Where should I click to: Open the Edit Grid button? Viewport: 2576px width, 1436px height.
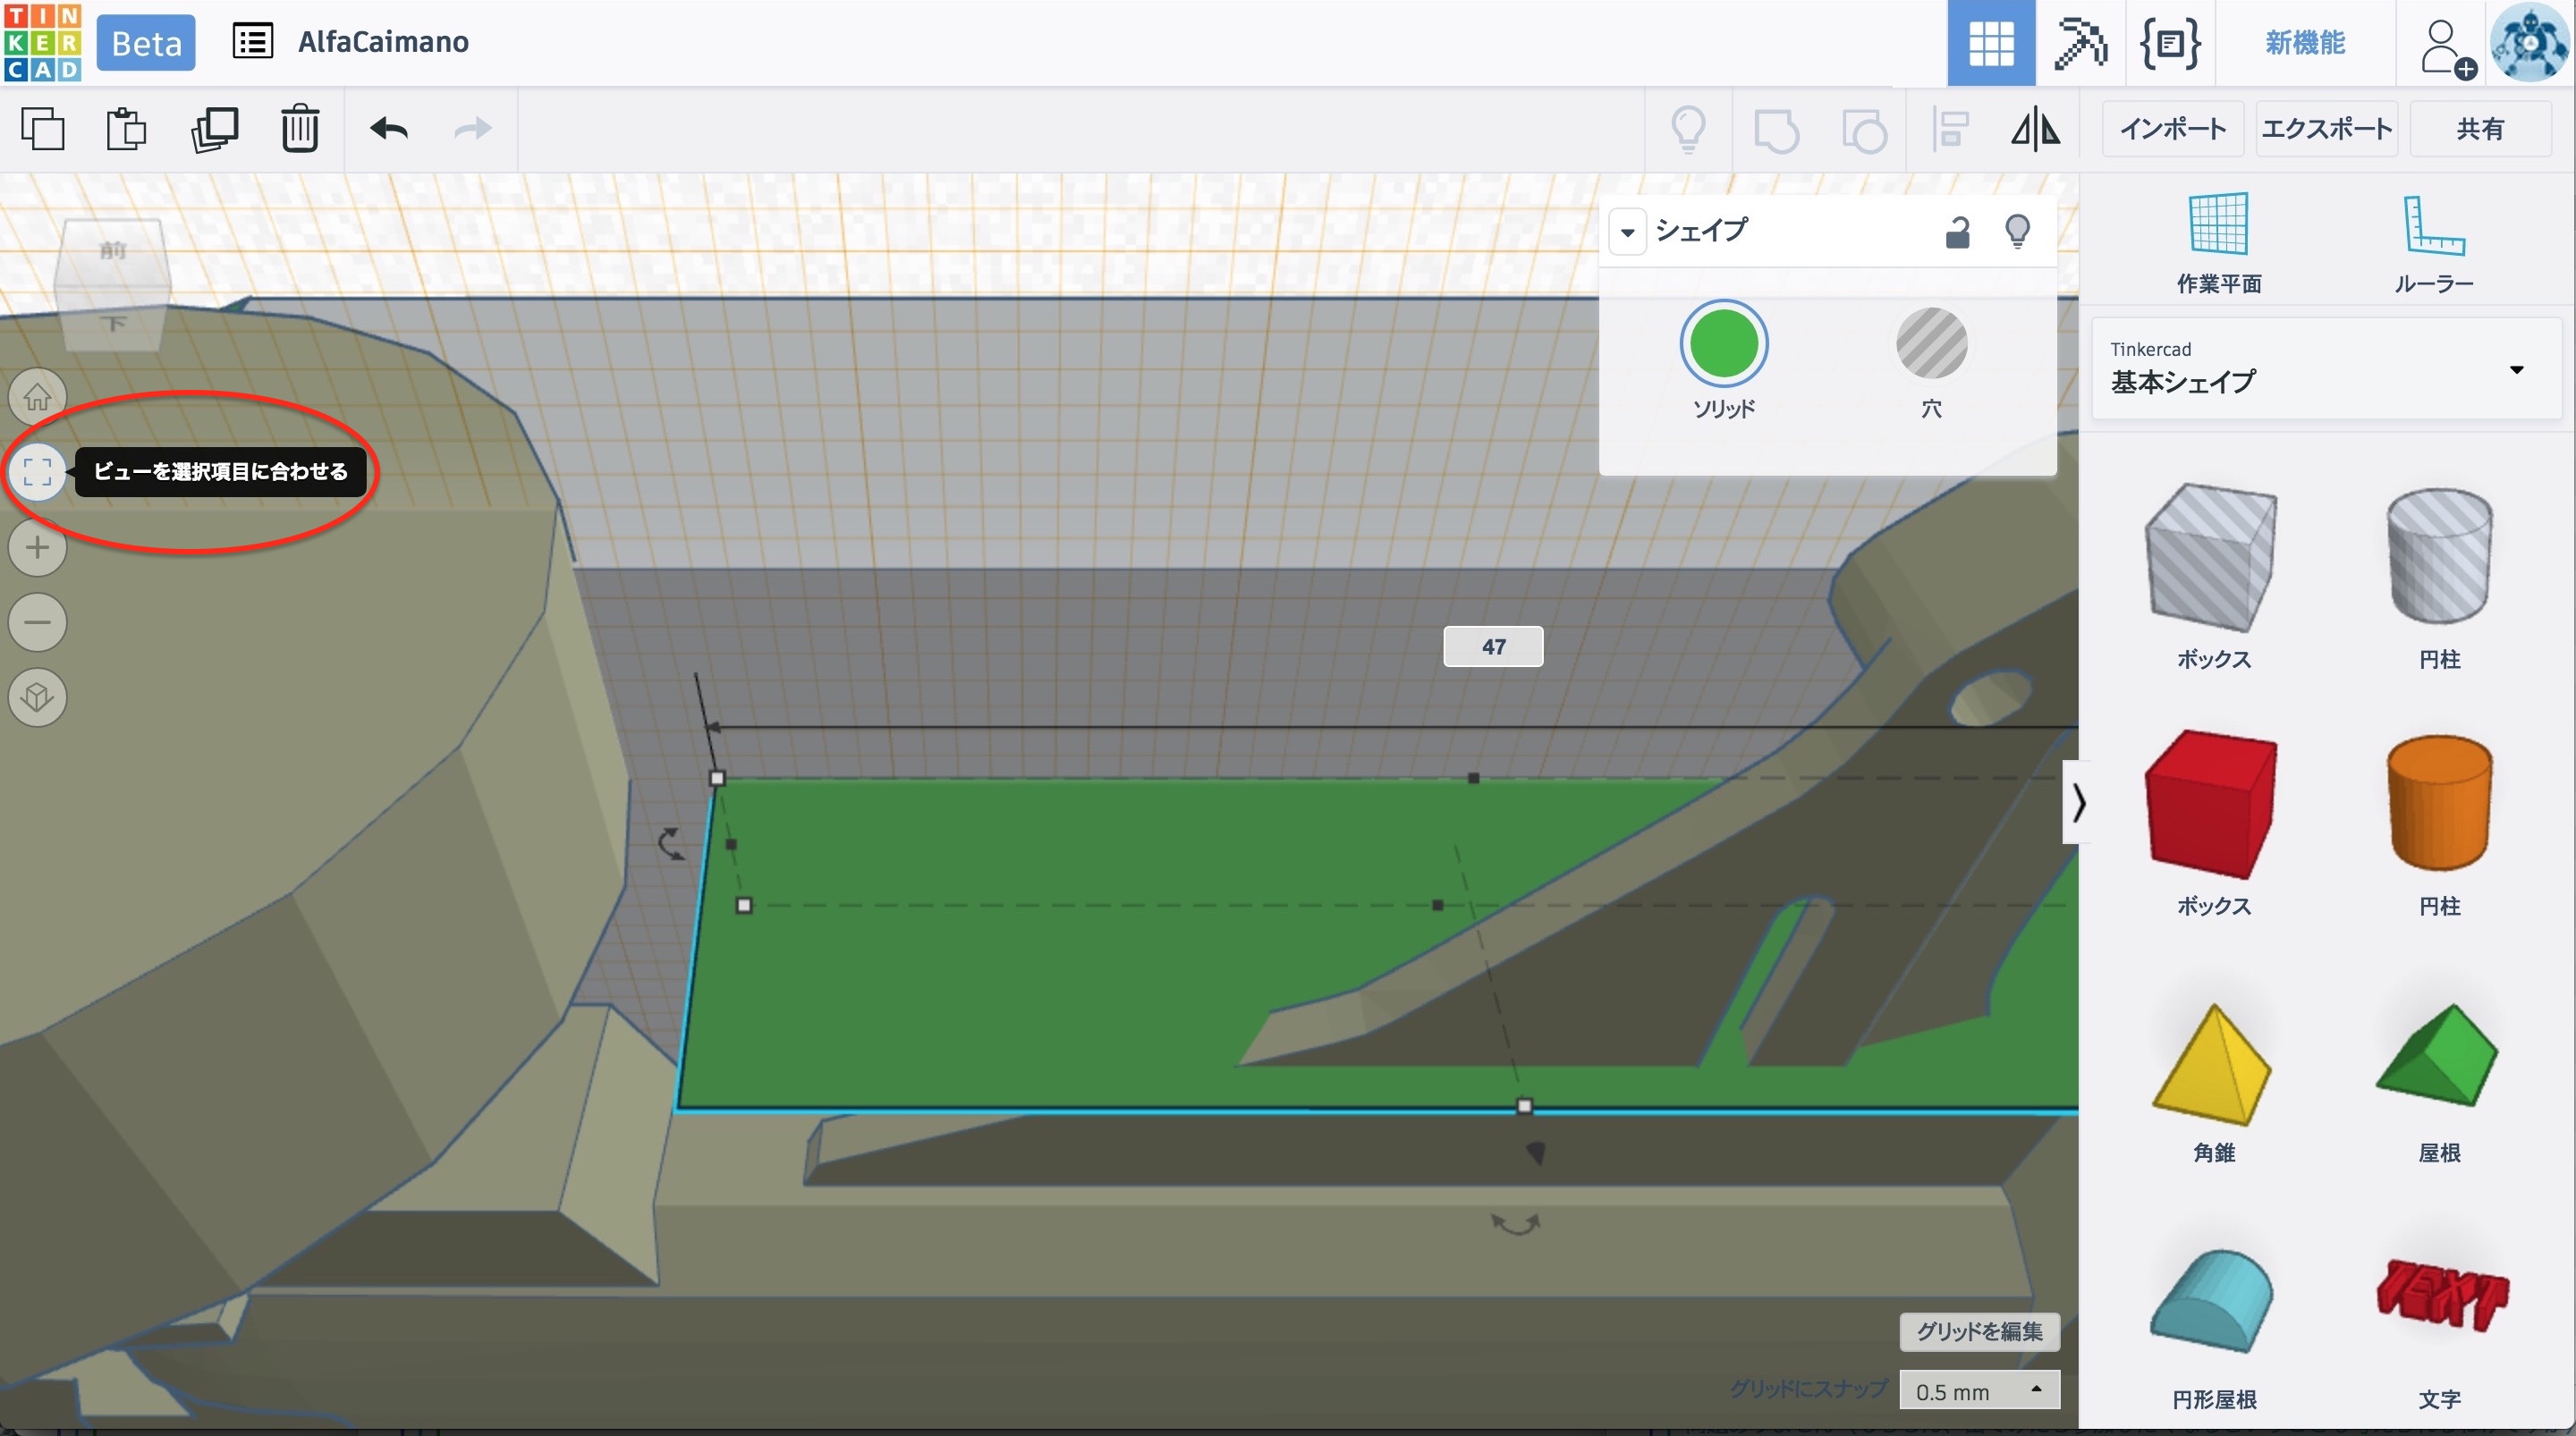pos(1979,1331)
